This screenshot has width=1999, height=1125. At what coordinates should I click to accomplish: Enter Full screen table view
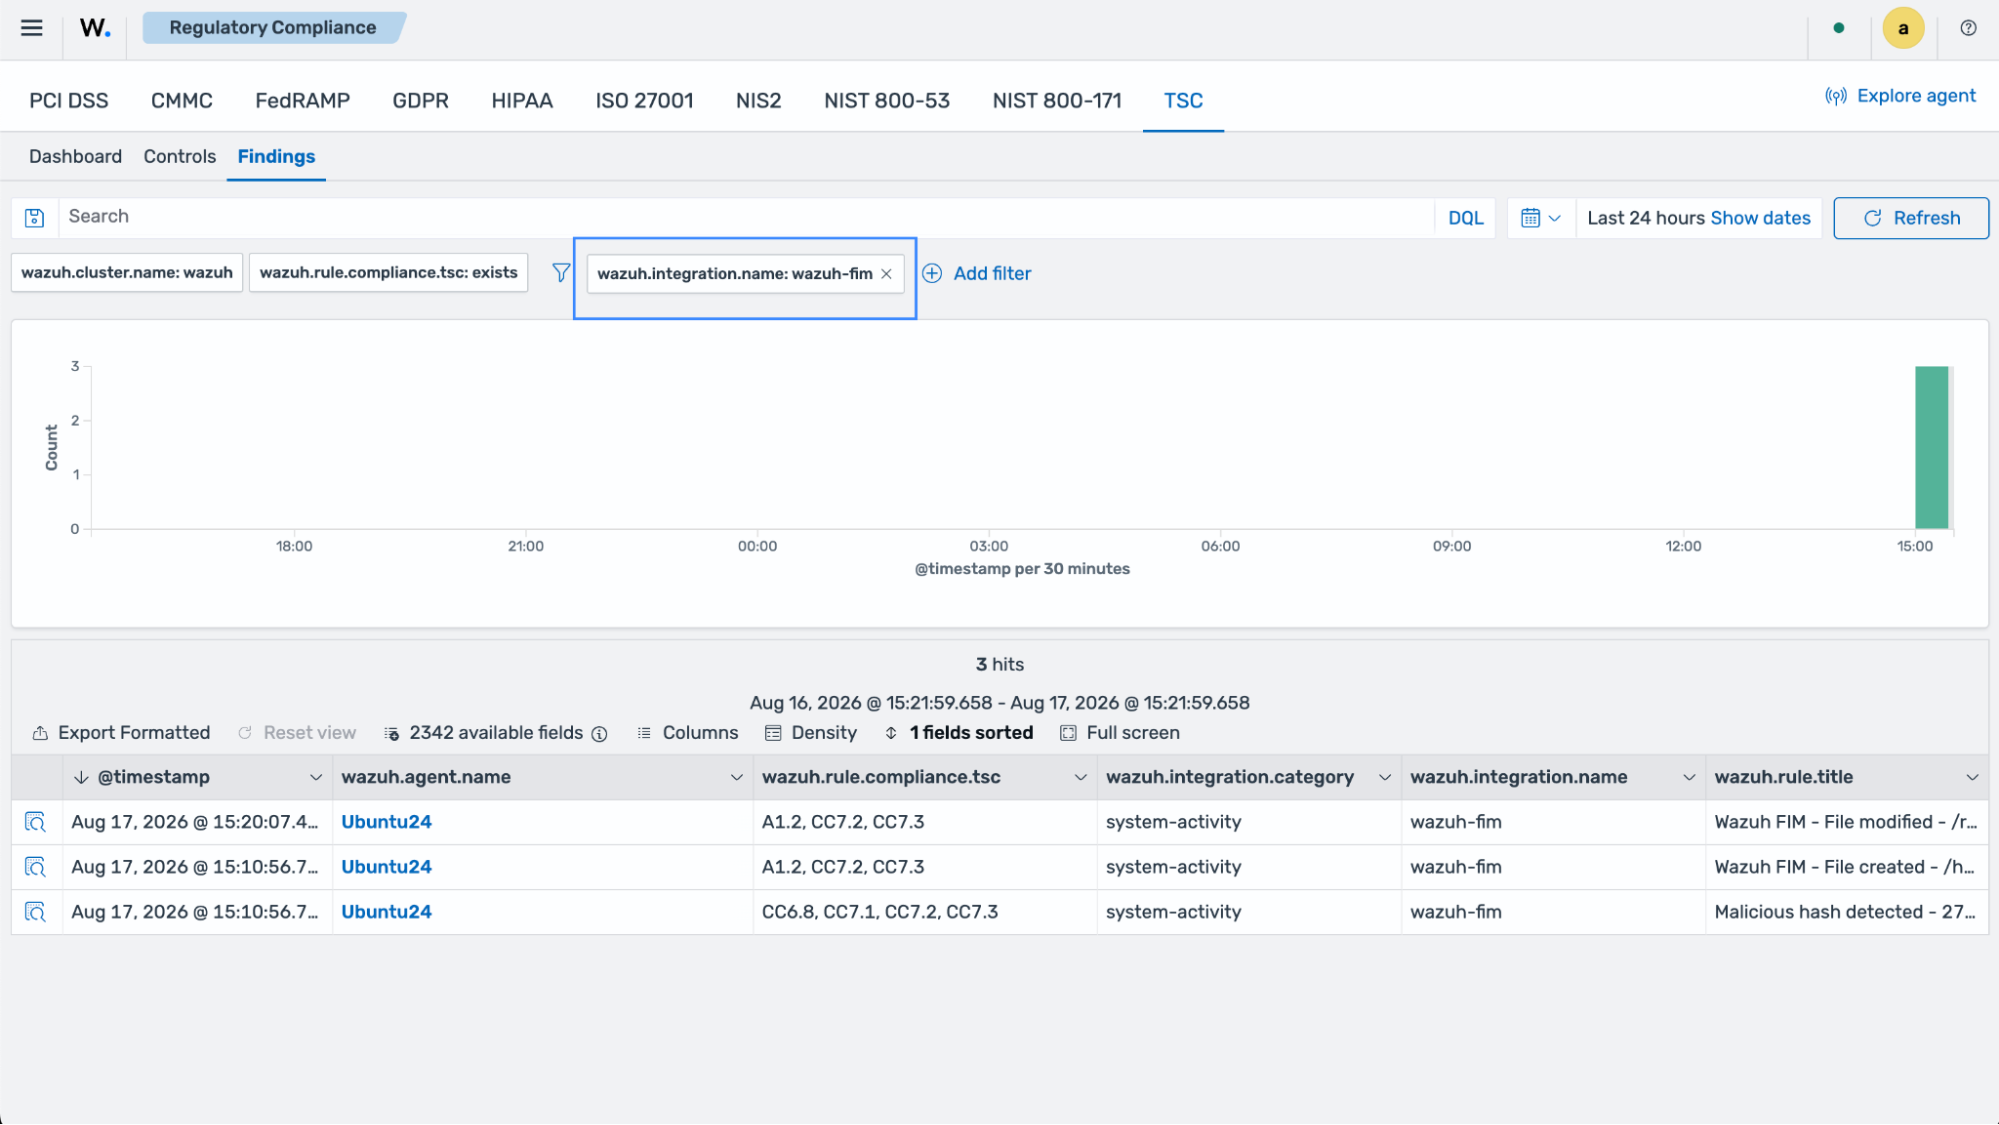[x=1120, y=733]
